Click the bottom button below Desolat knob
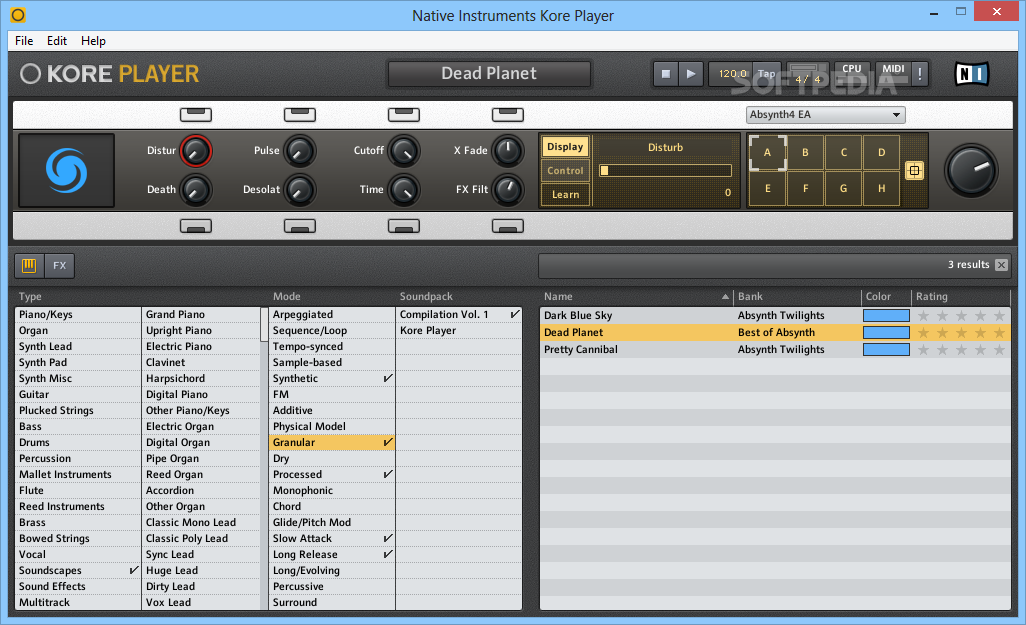This screenshot has width=1026, height=625. tap(300, 226)
